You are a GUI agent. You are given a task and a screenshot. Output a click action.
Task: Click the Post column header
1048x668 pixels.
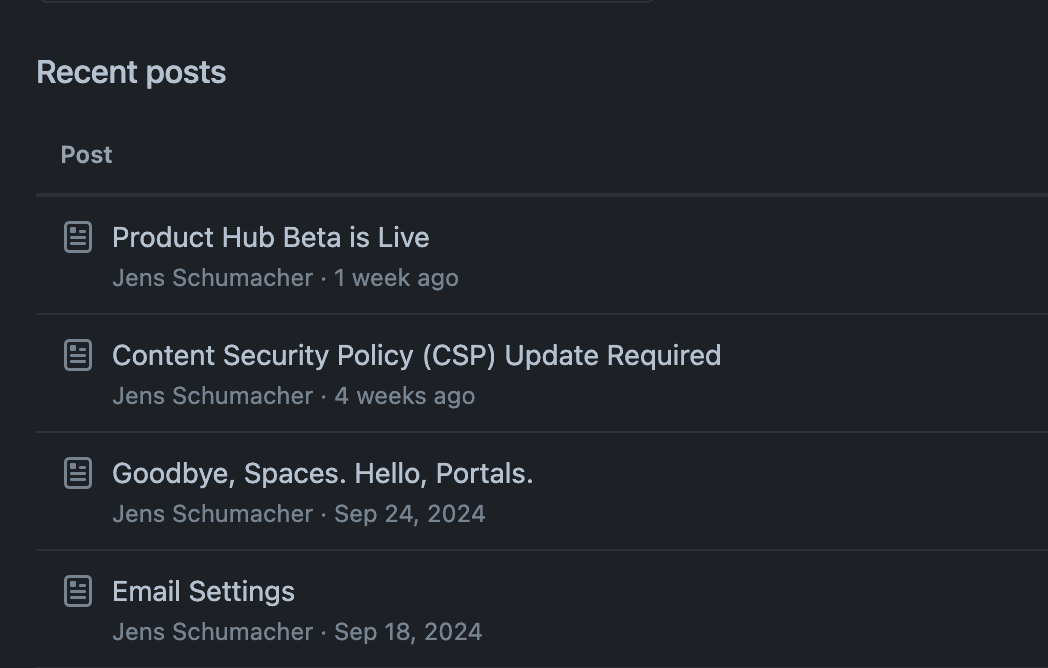pyautogui.click(x=86, y=155)
